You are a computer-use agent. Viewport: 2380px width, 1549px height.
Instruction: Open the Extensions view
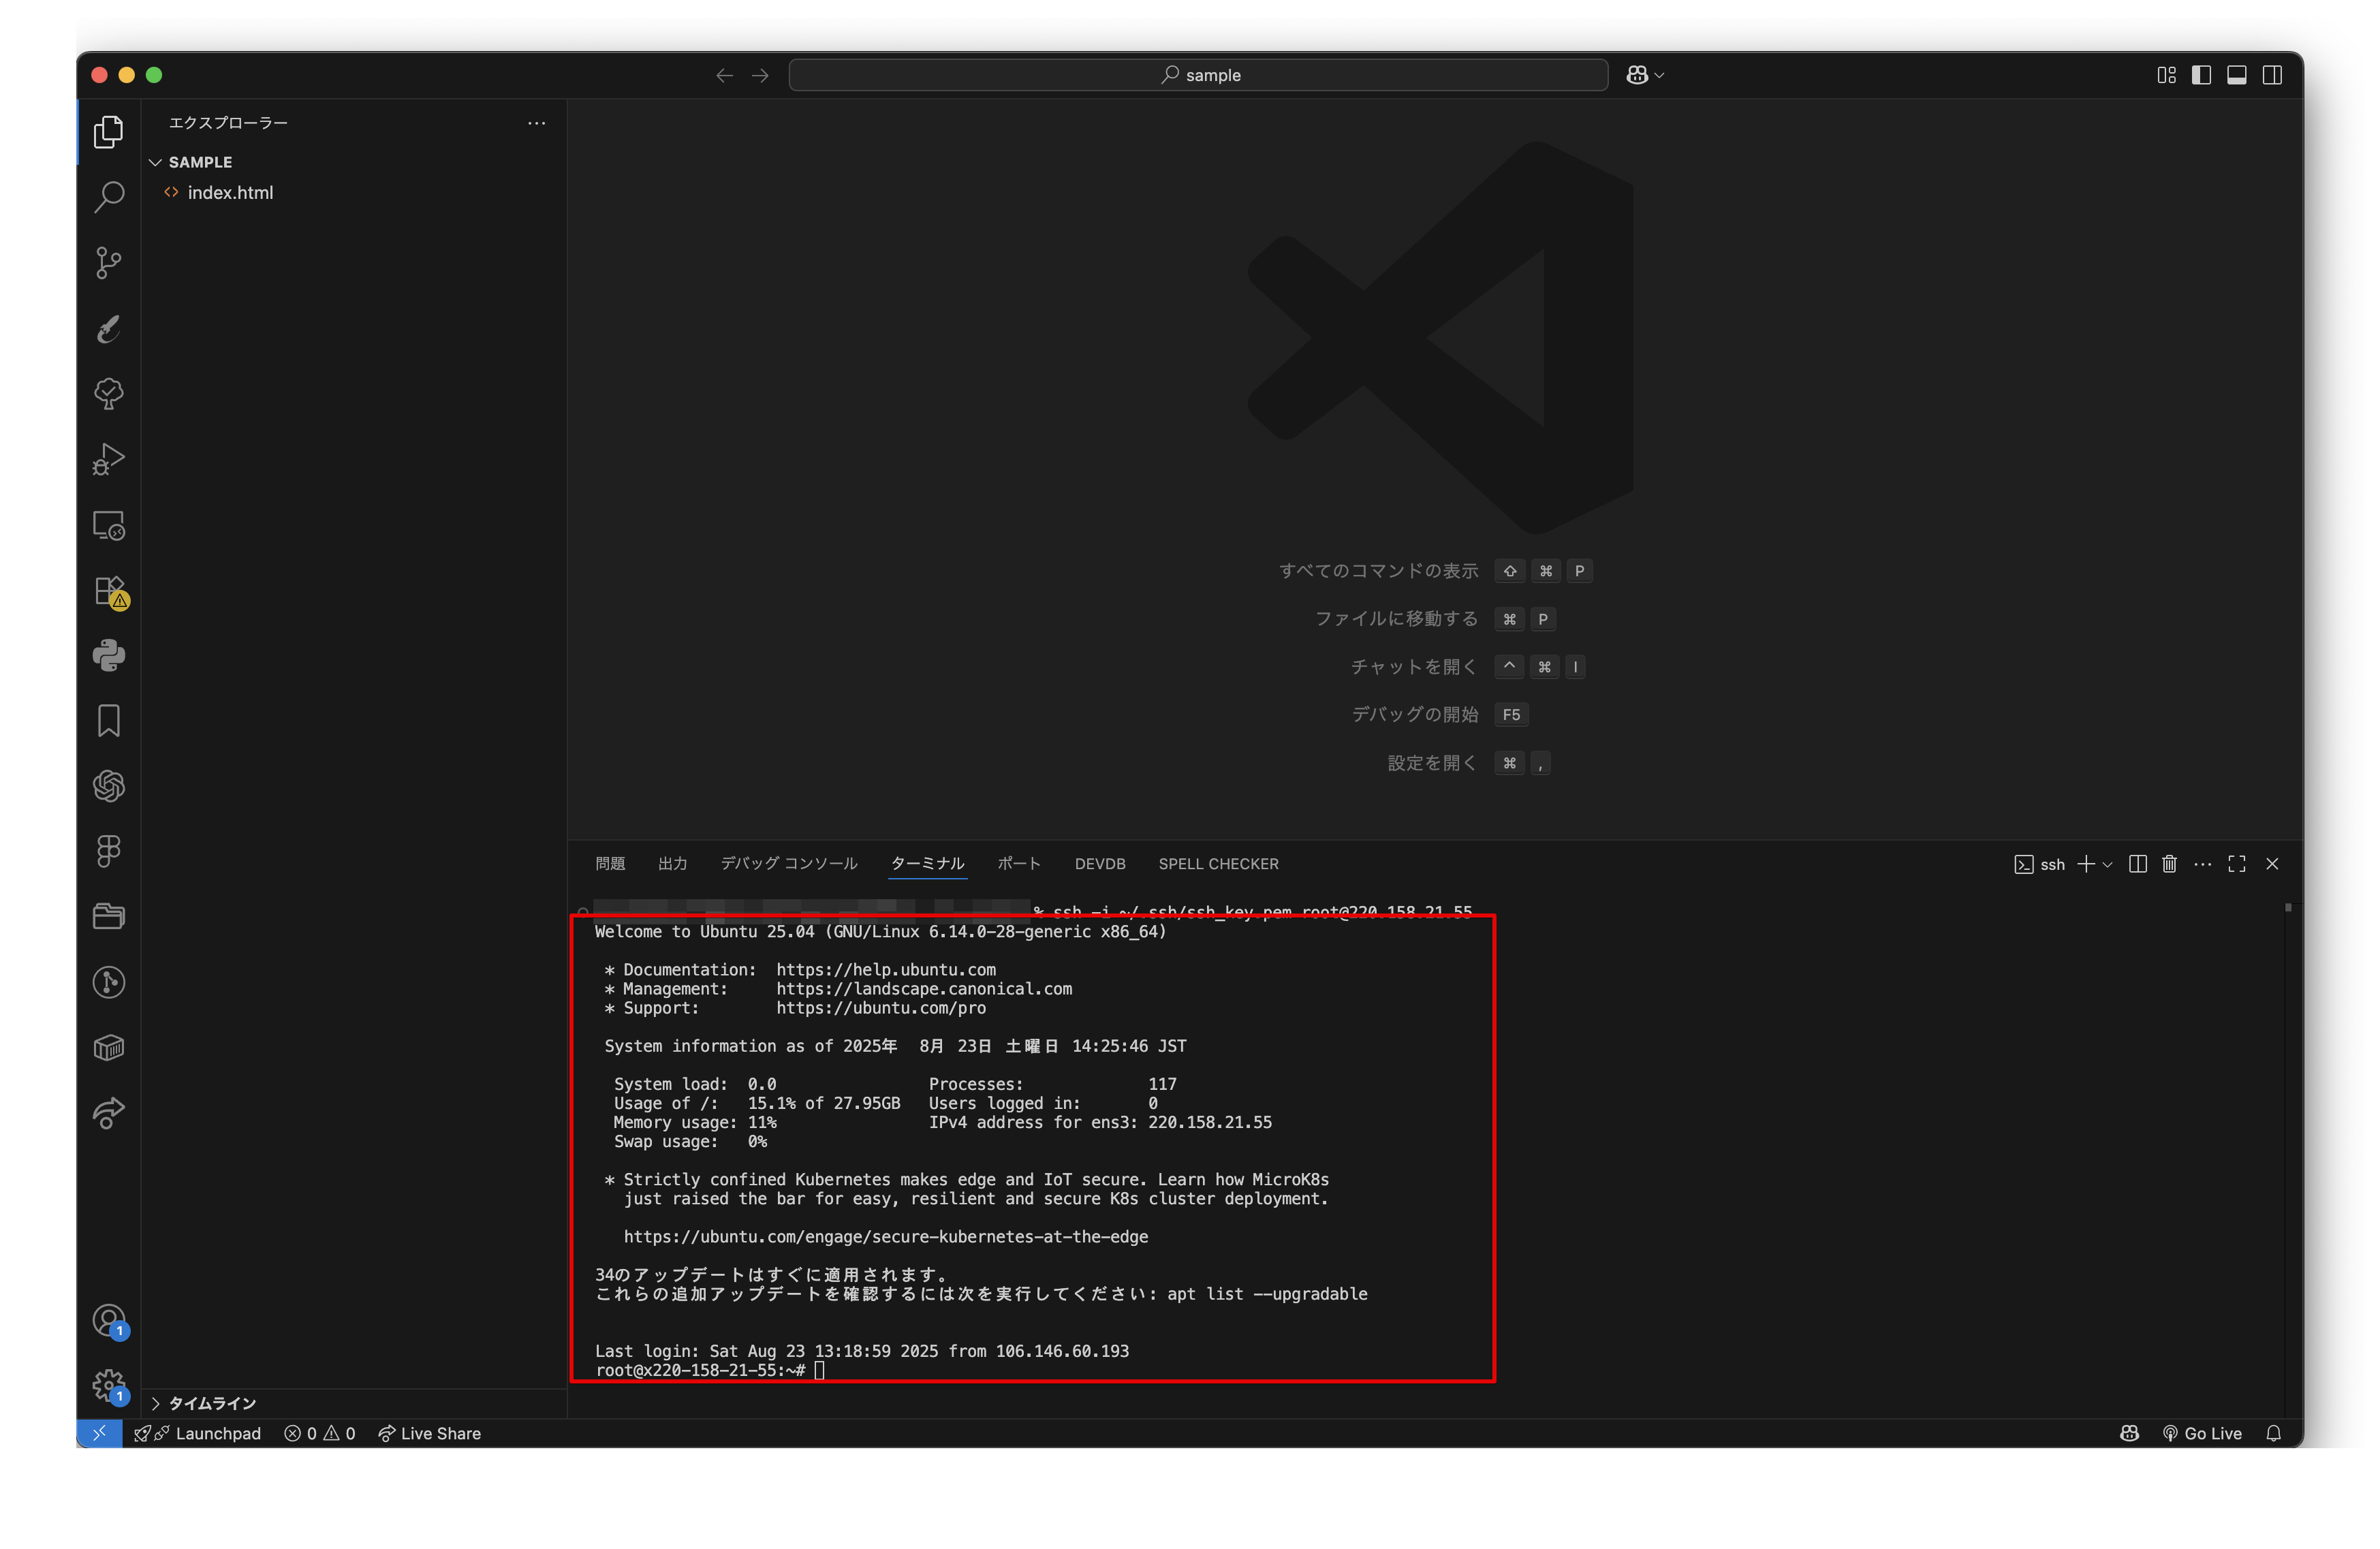[x=108, y=591]
